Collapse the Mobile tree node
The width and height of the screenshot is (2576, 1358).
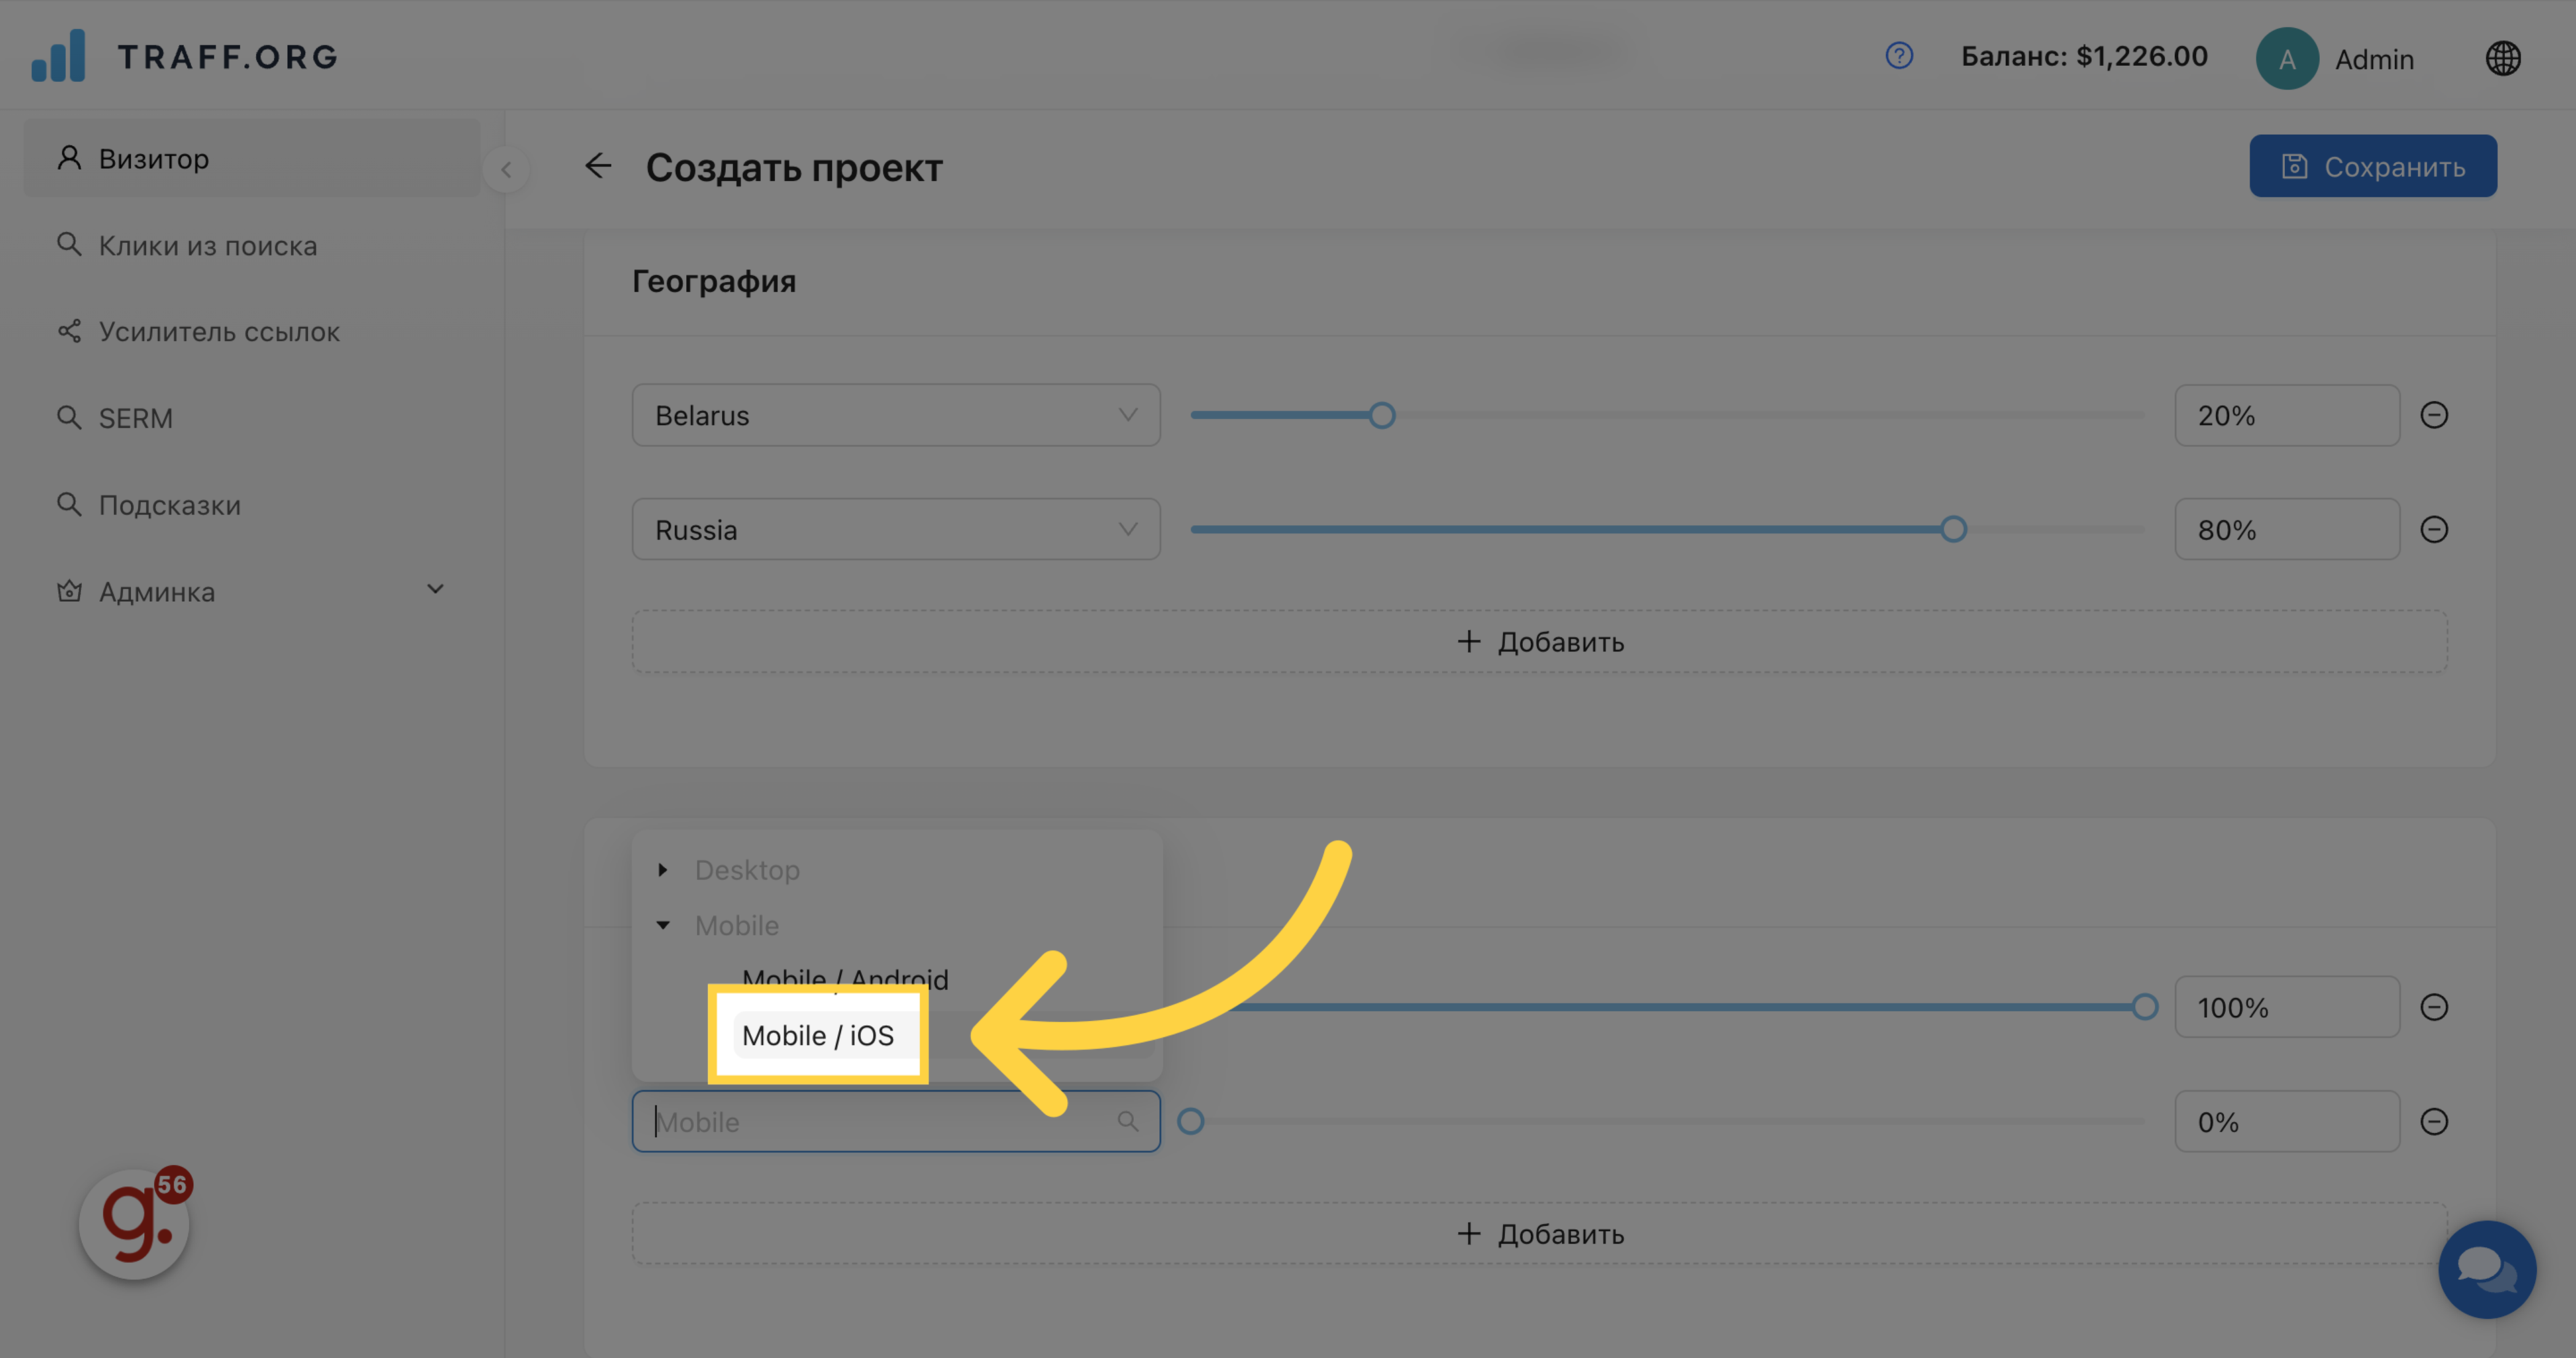pyautogui.click(x=663, y=925)
